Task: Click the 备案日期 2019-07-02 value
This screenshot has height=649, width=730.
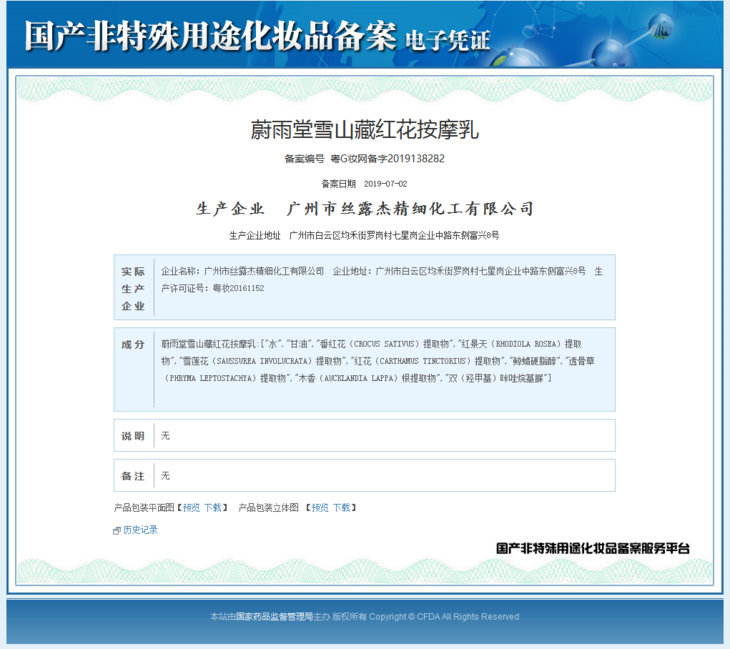Action: (385, 184)
